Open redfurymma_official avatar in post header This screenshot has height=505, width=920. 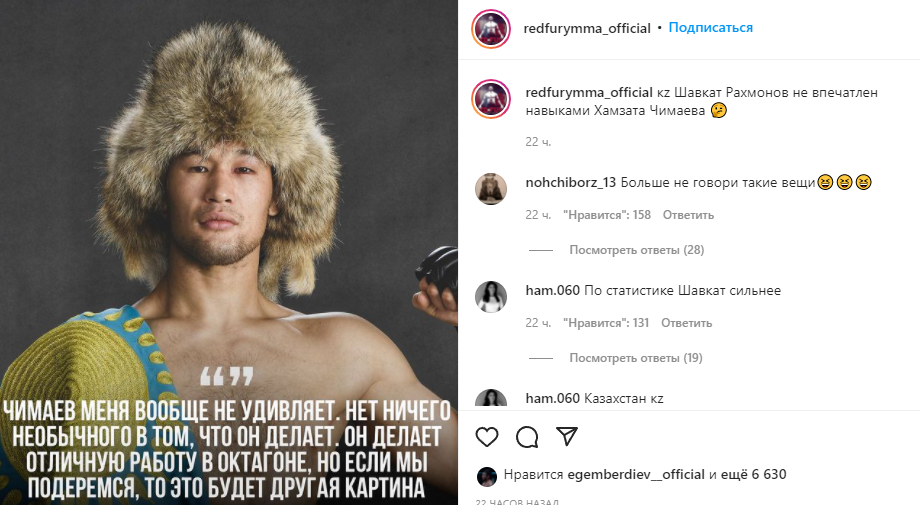491,29
